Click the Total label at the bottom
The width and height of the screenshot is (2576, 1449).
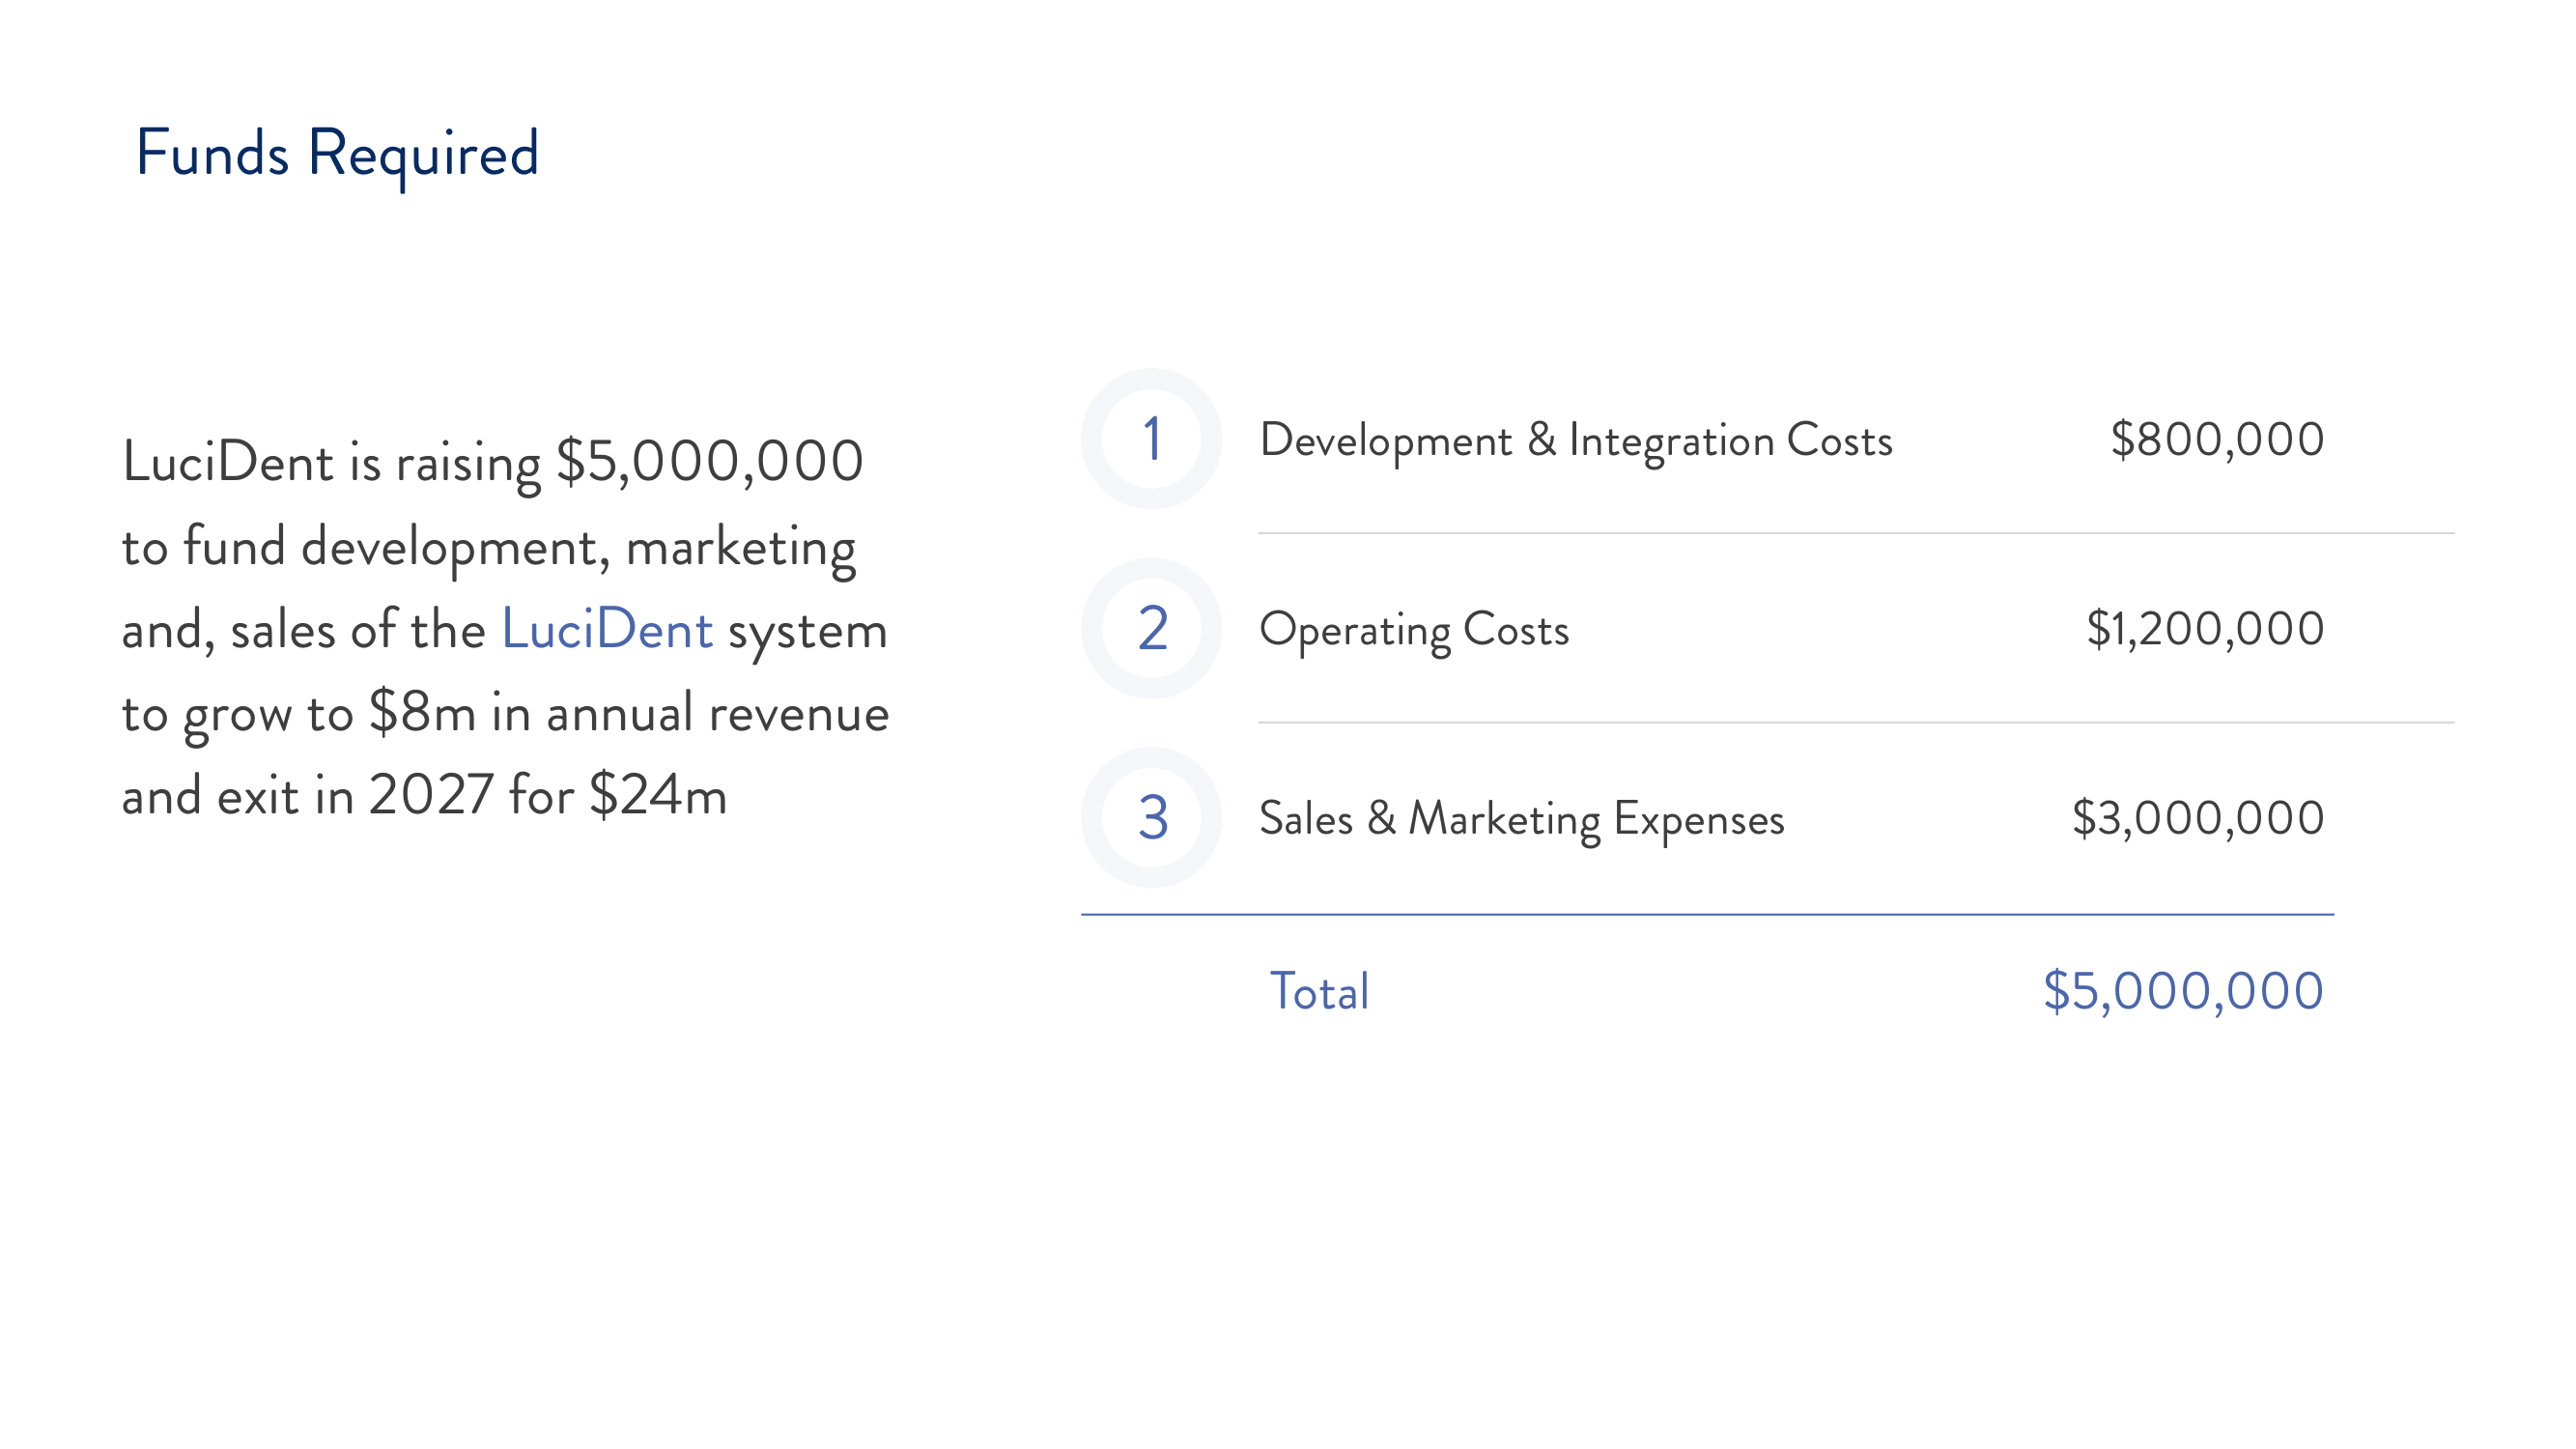1319,992
